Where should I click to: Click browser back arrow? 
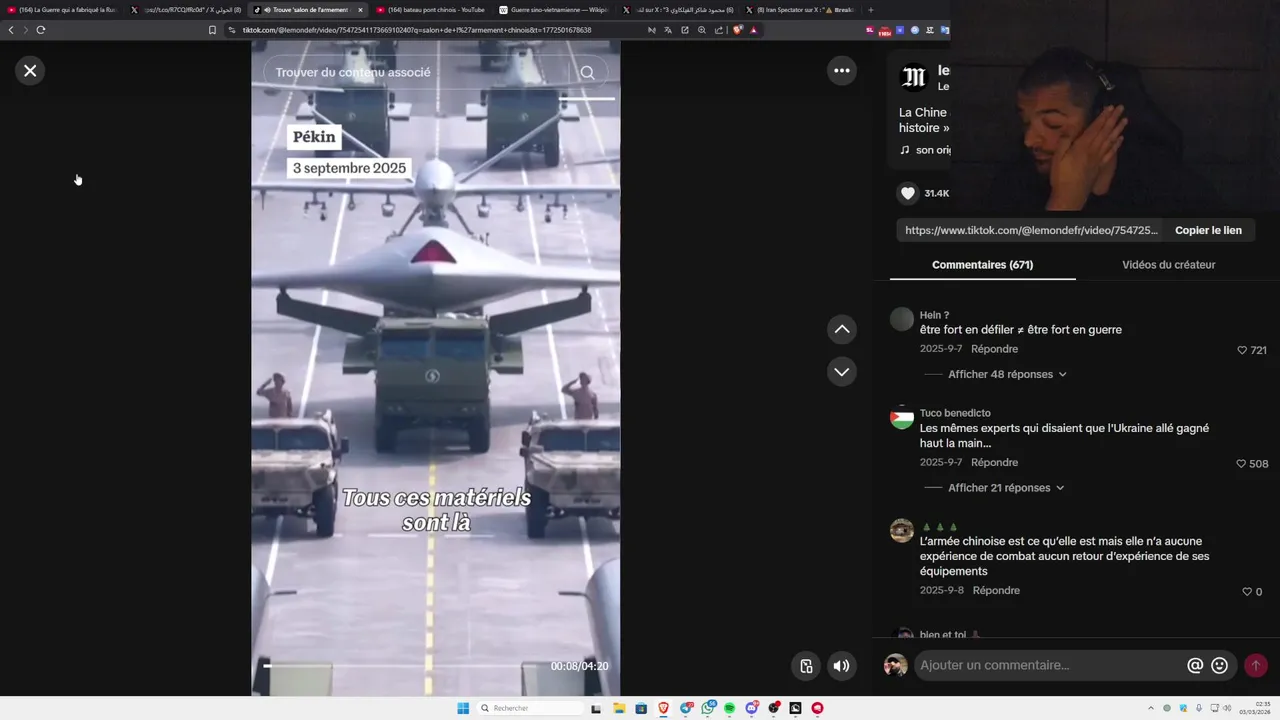click(11, 30)
